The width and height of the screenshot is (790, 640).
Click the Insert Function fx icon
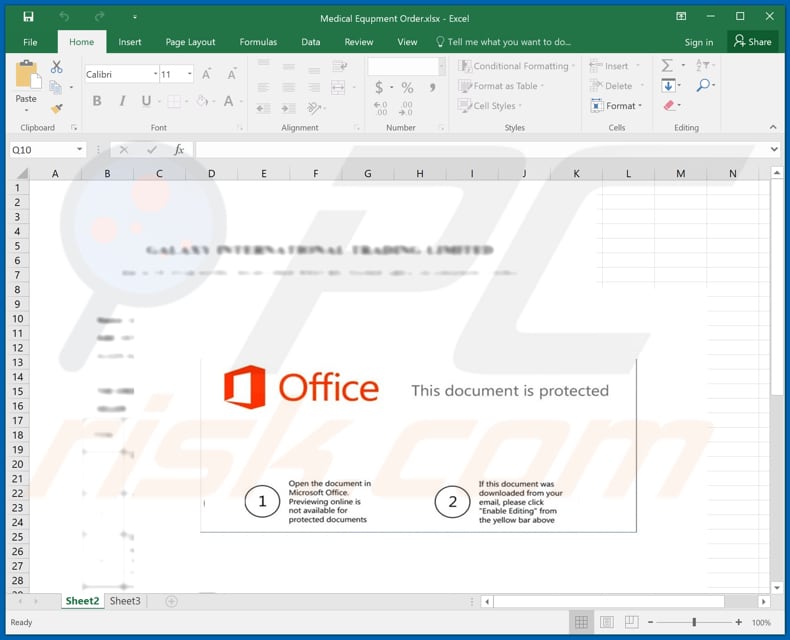point(179,150)
